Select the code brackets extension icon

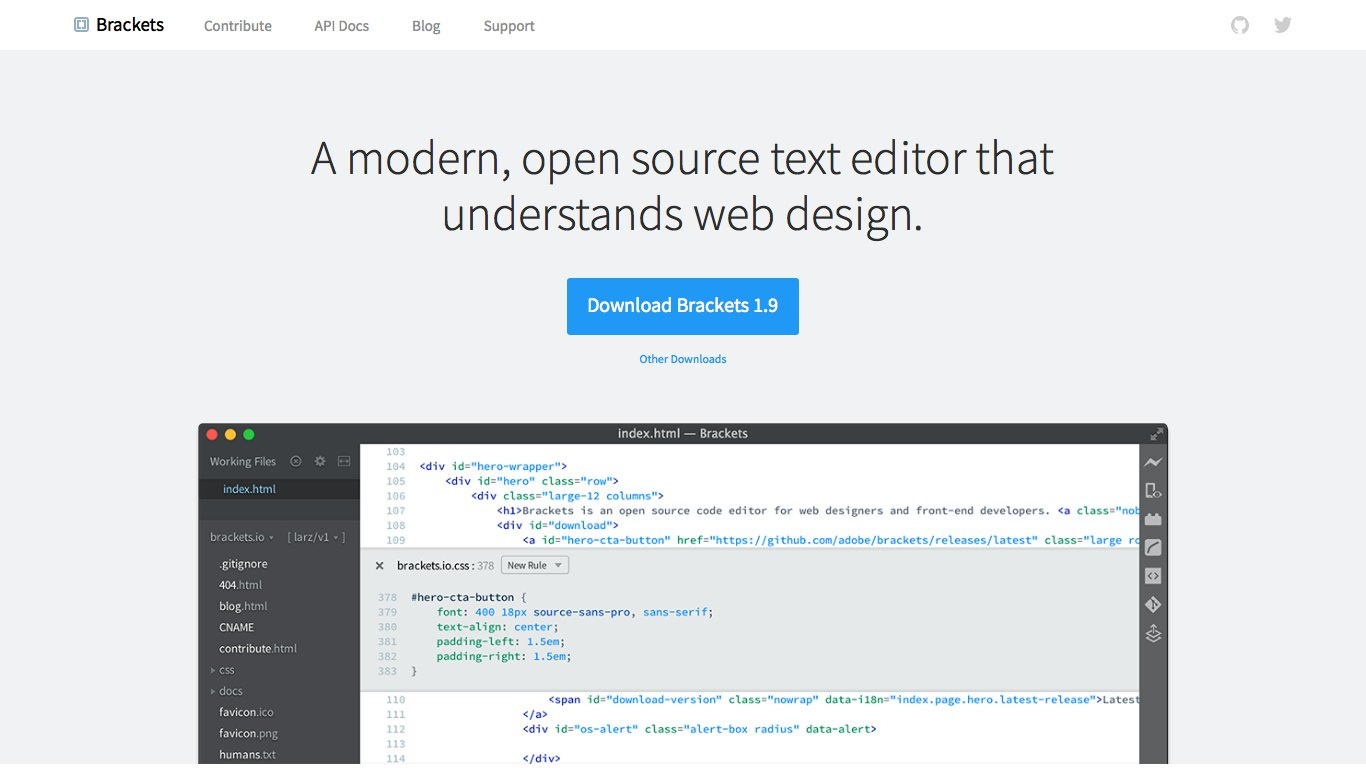(1153, 575)
